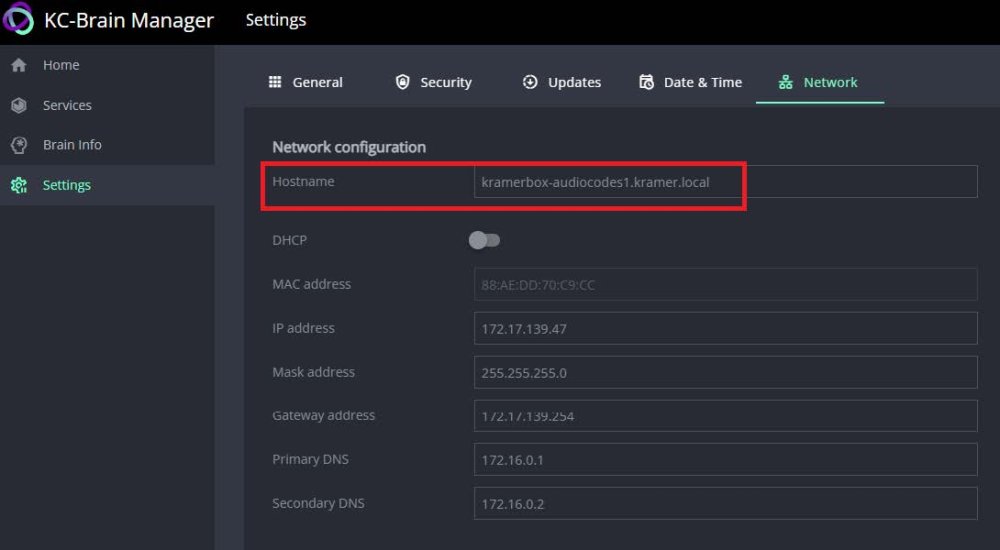This screenshot has width=1000, height=550.
Task: Go to Brain Info page
Action: (x=72, y=145)
